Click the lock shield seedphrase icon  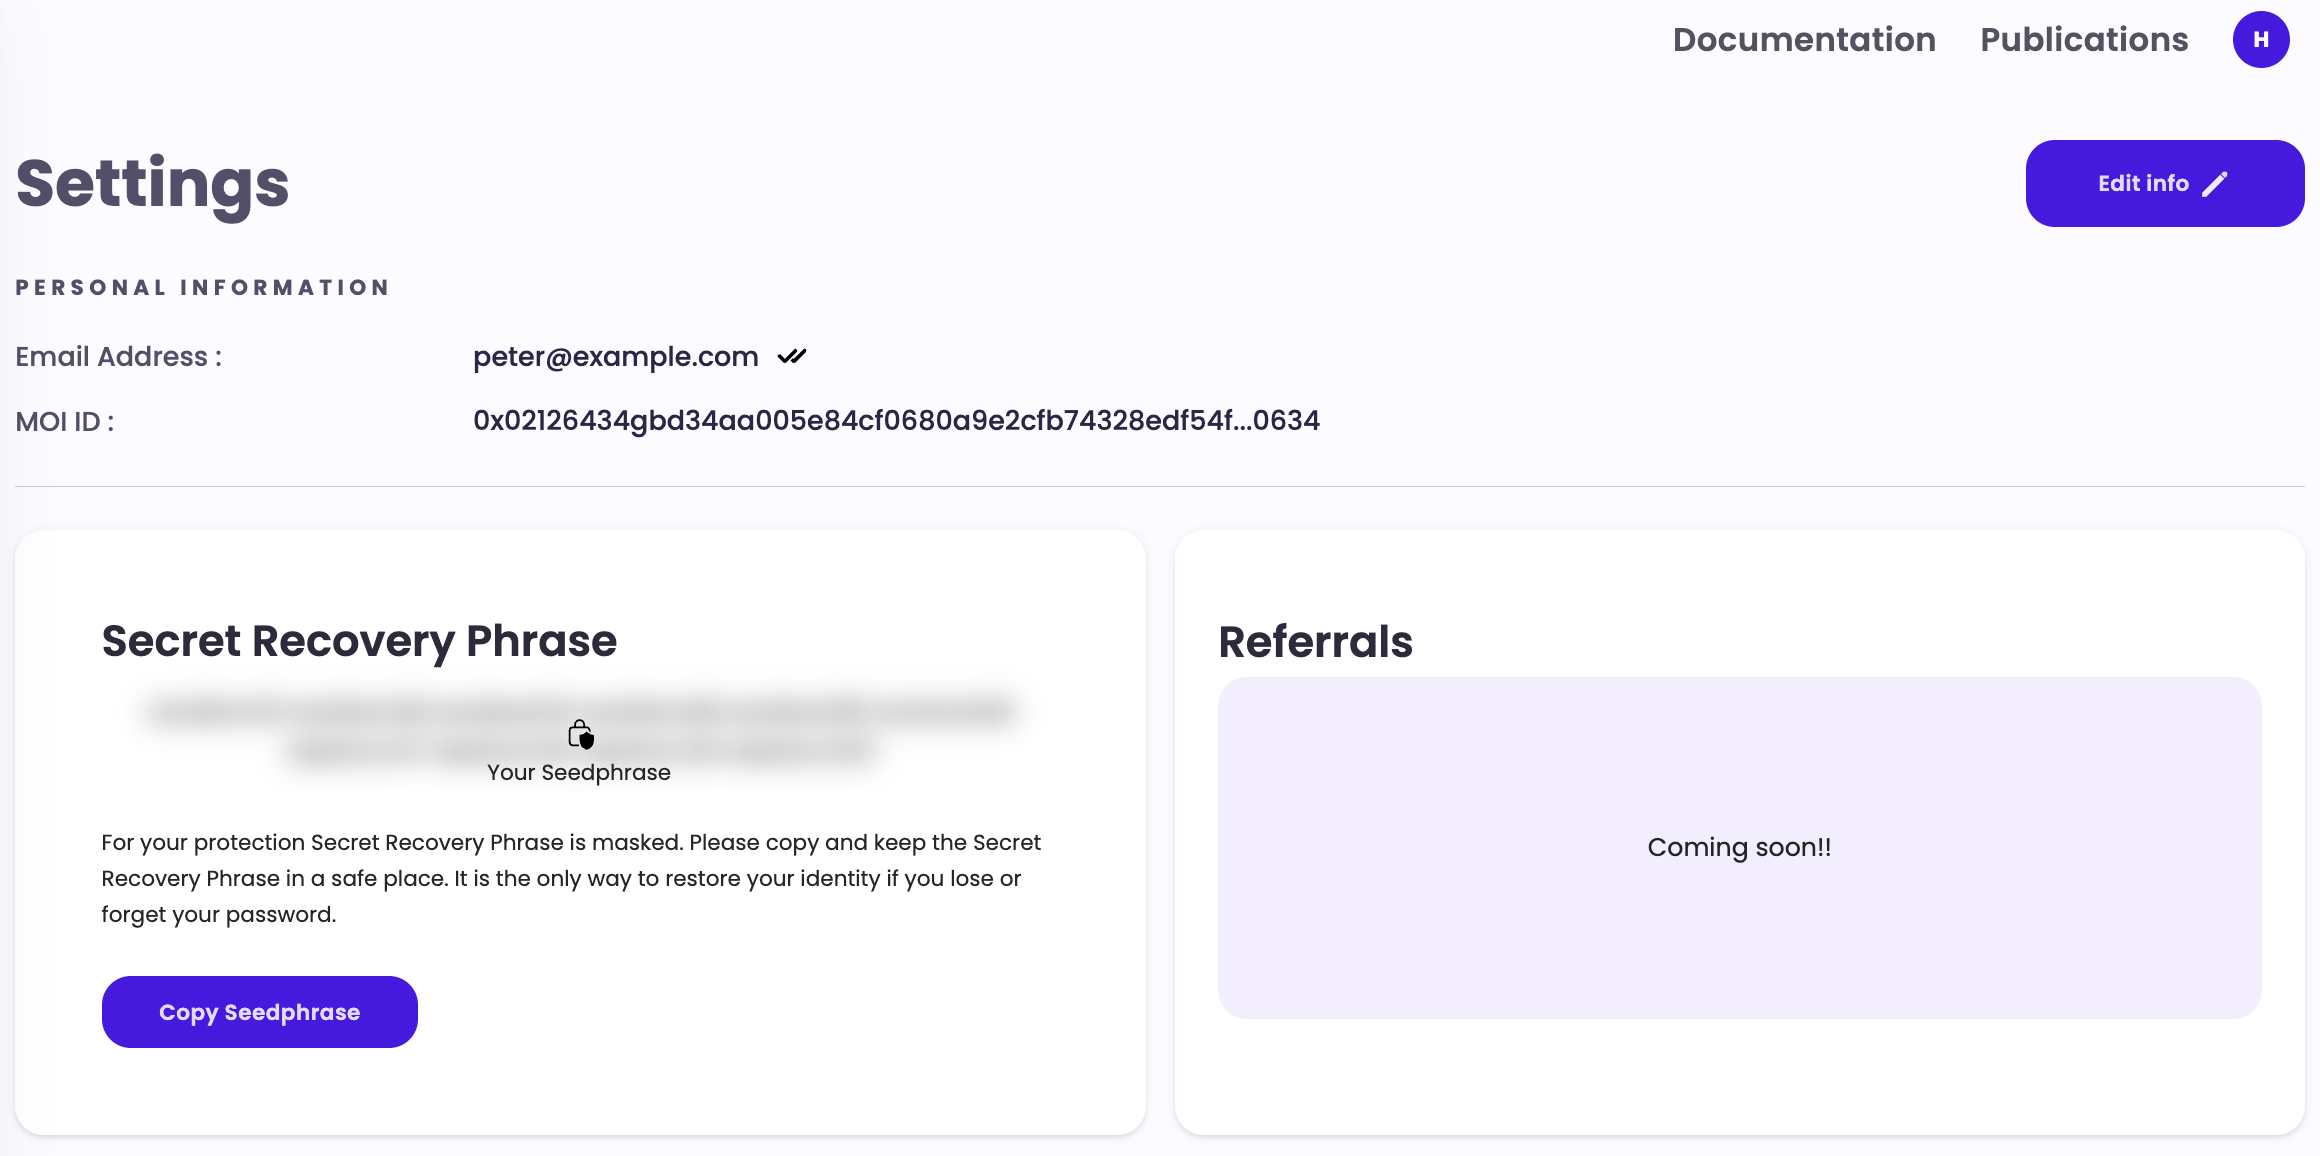[x=580, y=735]
